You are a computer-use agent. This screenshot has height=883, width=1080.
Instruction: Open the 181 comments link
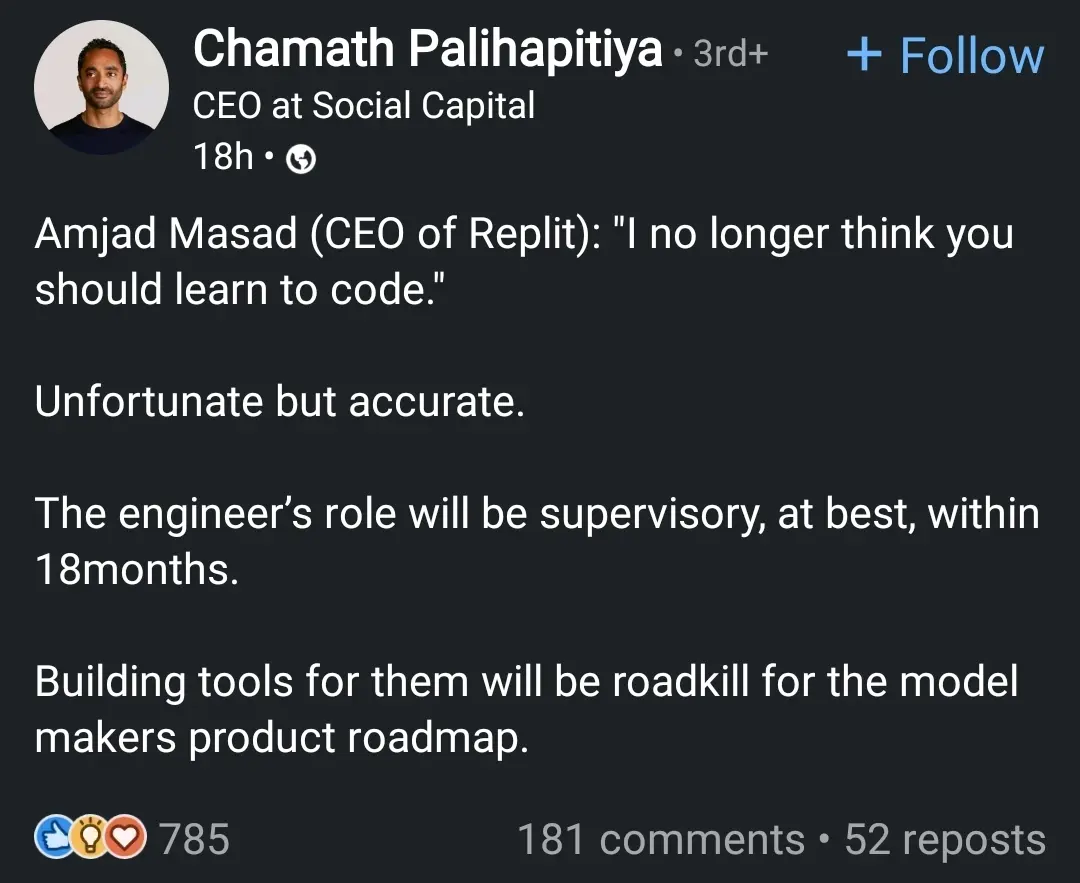coord(660,840)
